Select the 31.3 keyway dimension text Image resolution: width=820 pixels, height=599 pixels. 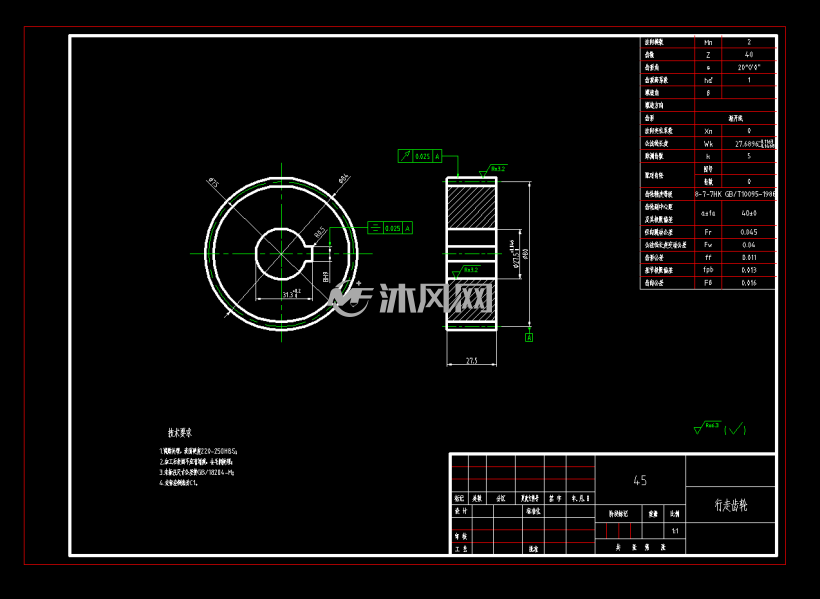[x=290, y=294]
